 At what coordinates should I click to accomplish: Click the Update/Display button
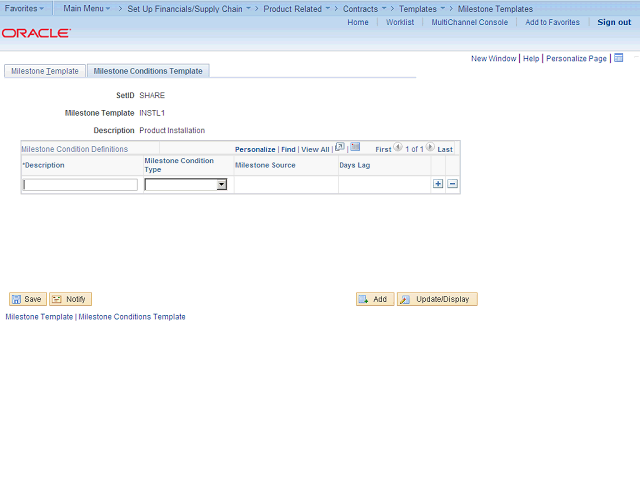click(437, 299)
